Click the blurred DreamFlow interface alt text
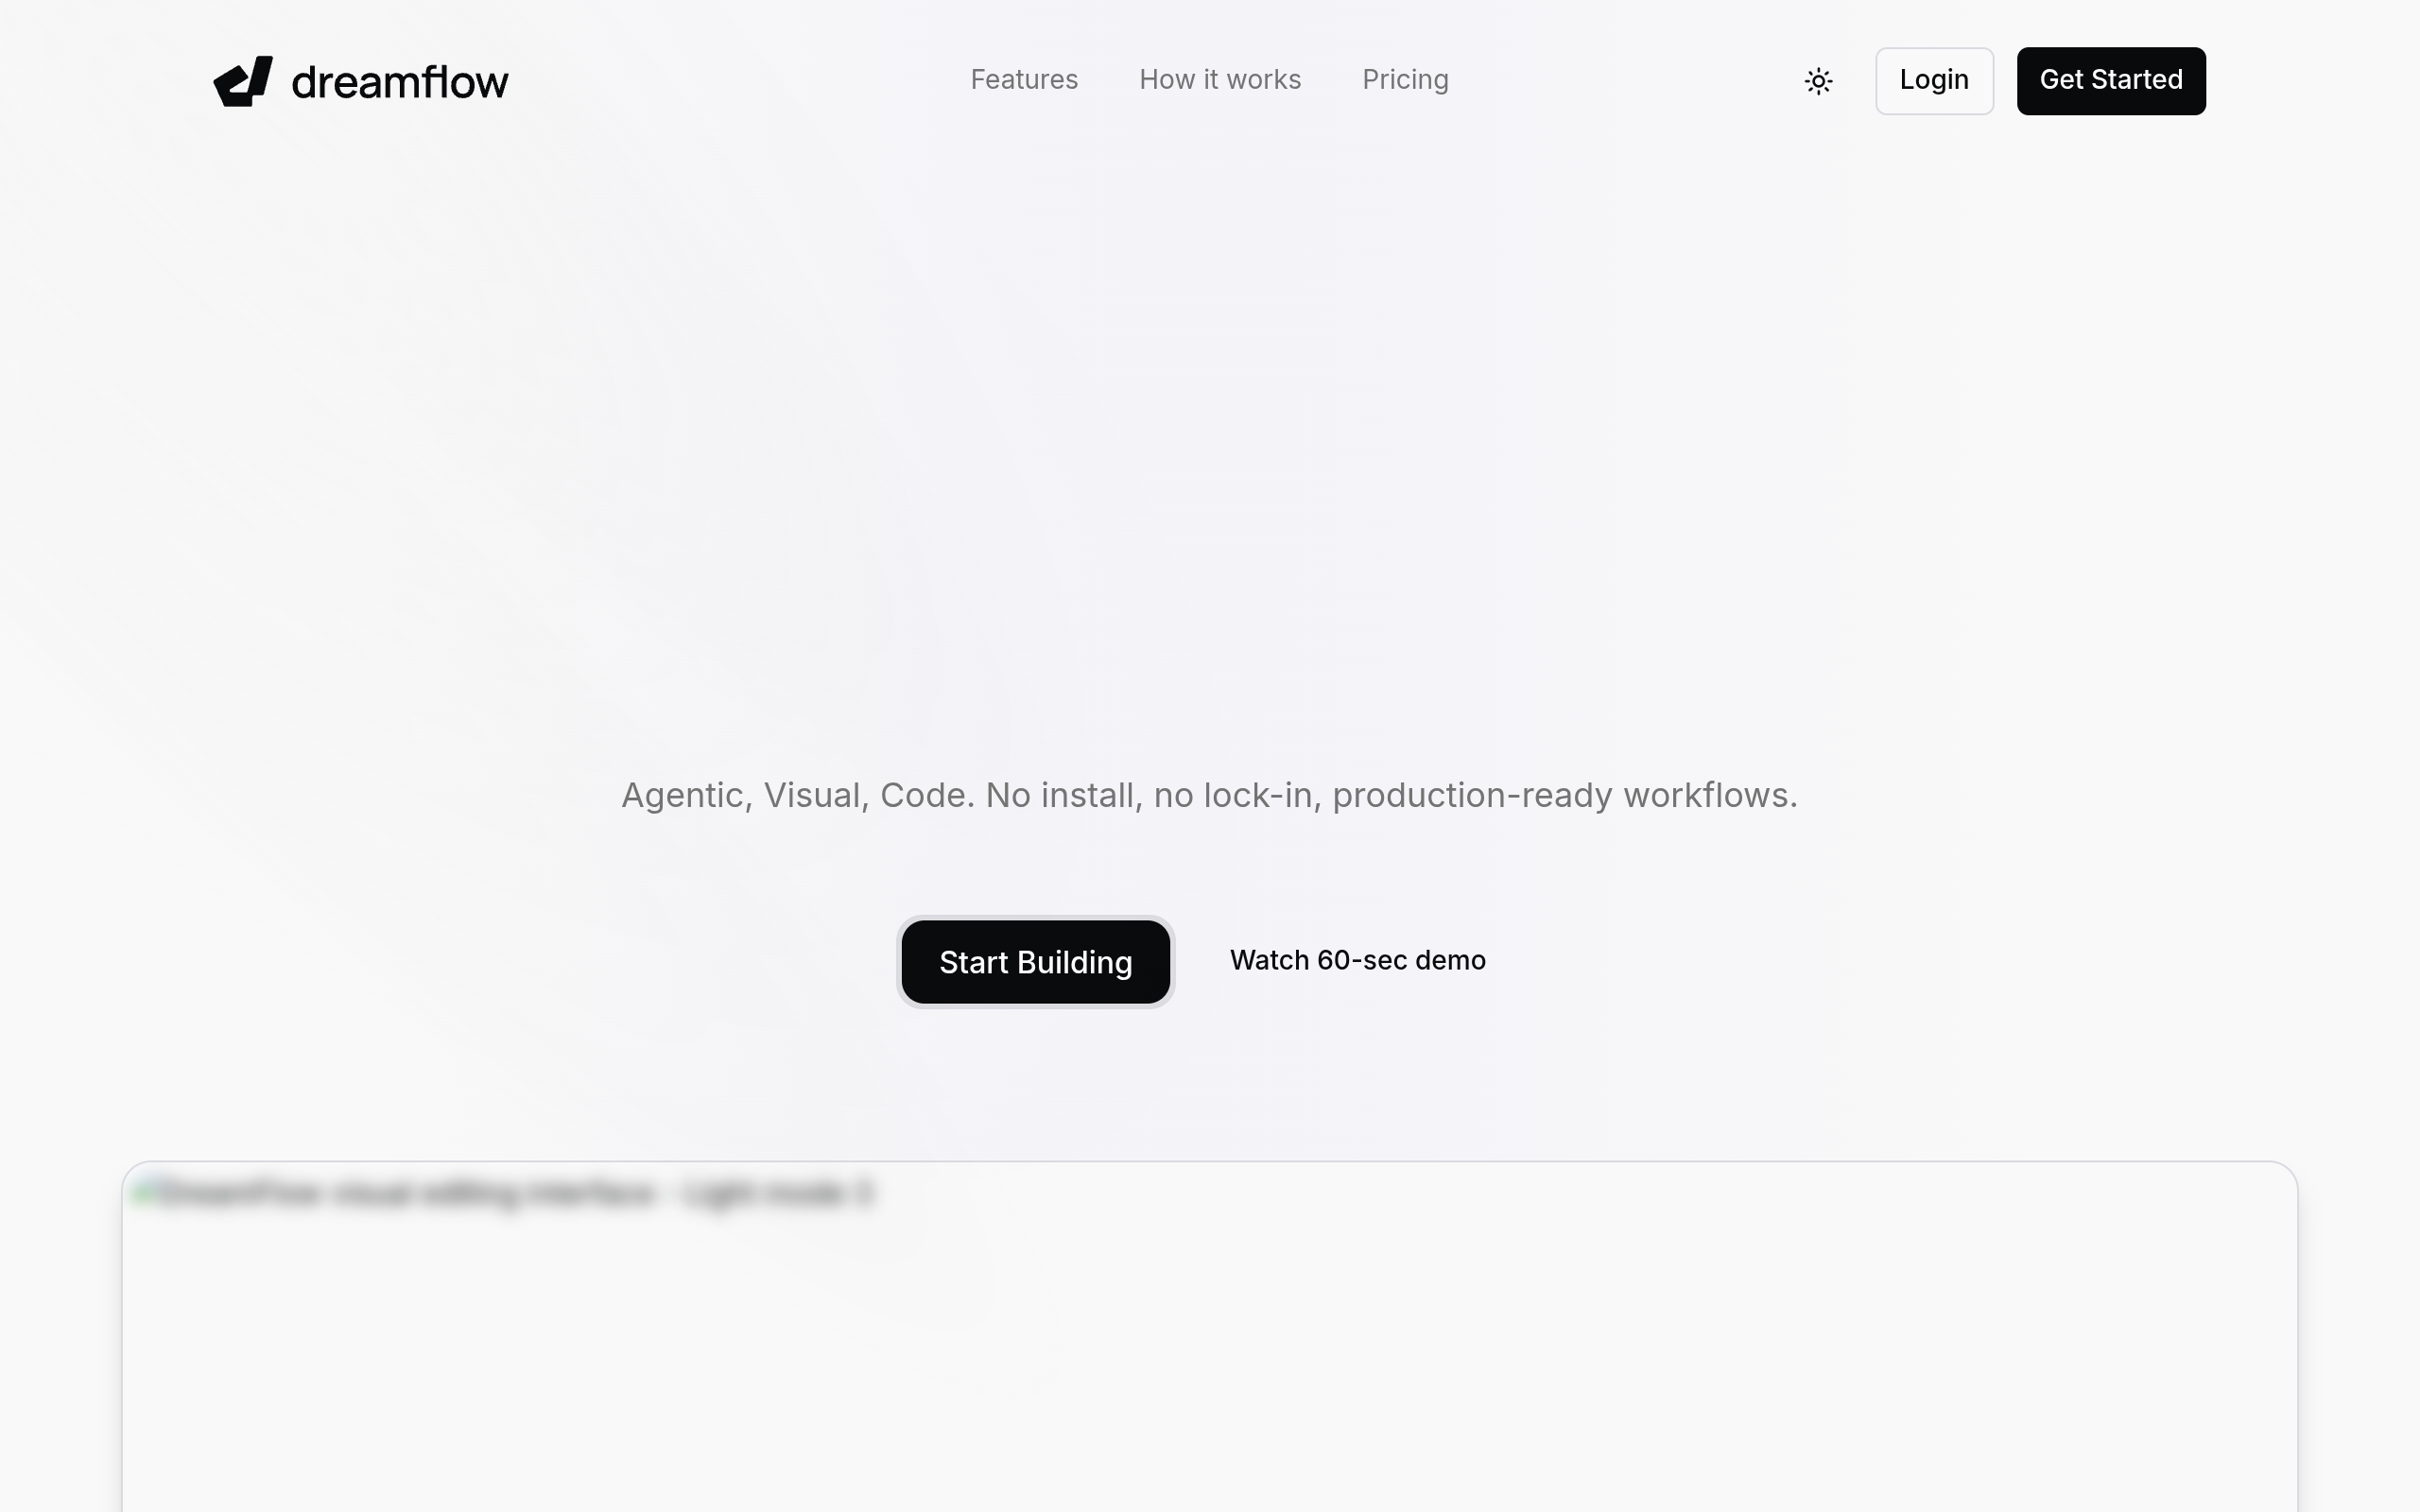The height and width of the screenshot is (1512, 2420). (515, 1193)
